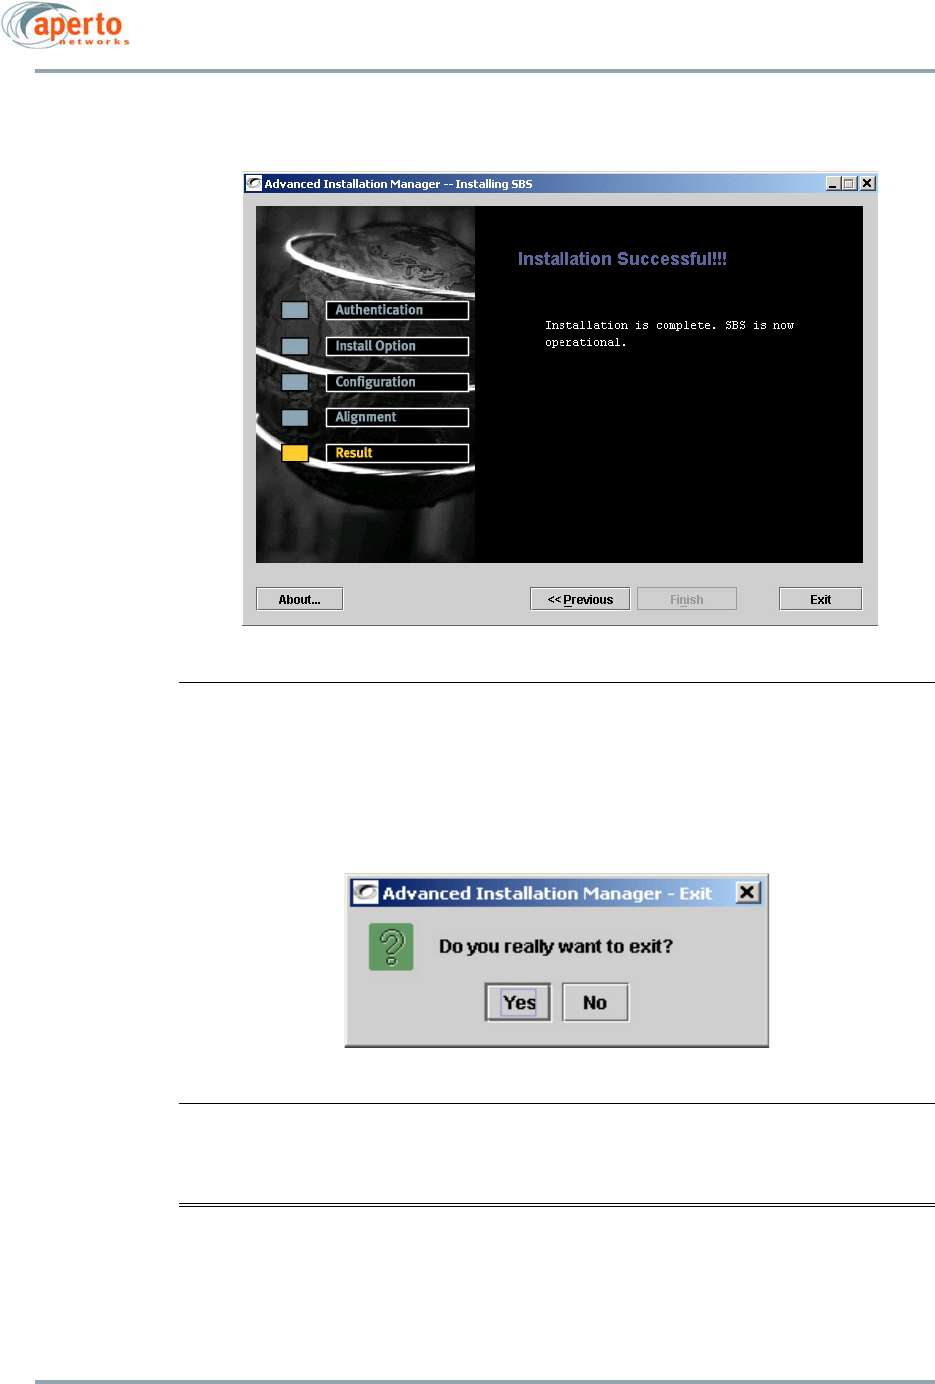The image size is (935, 1384).
Task: Click the Exit button in the installer
Action: (820, 599)
